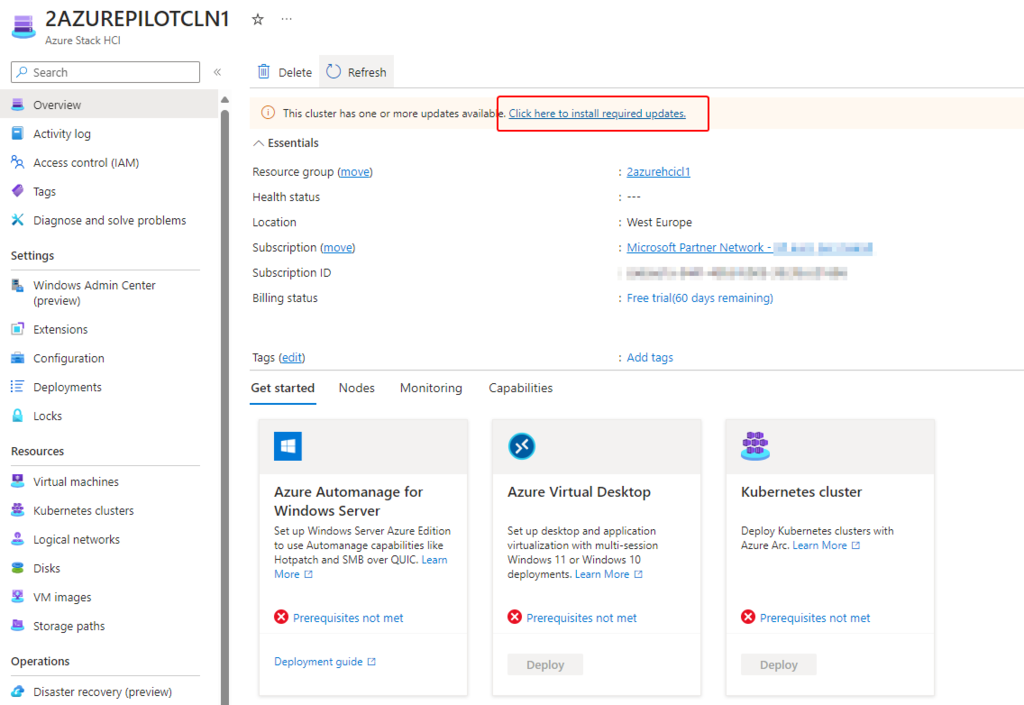Collapse the left sidebar menu with chevrons
This screenshot has height=705, width=1024.
(217, 72)
